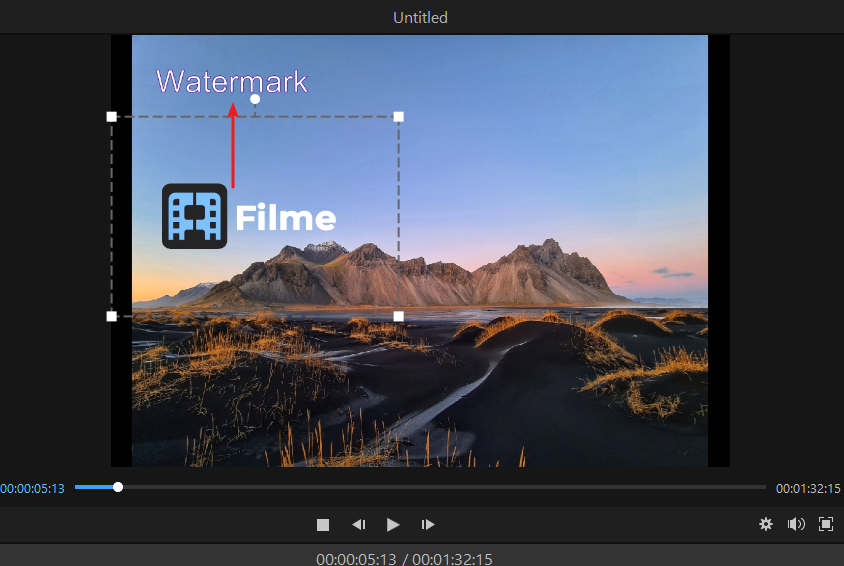The height and width of the screenshot is (566, 844).
Task: Click the round rotation handle above the selection
Action: pos(255,99)
